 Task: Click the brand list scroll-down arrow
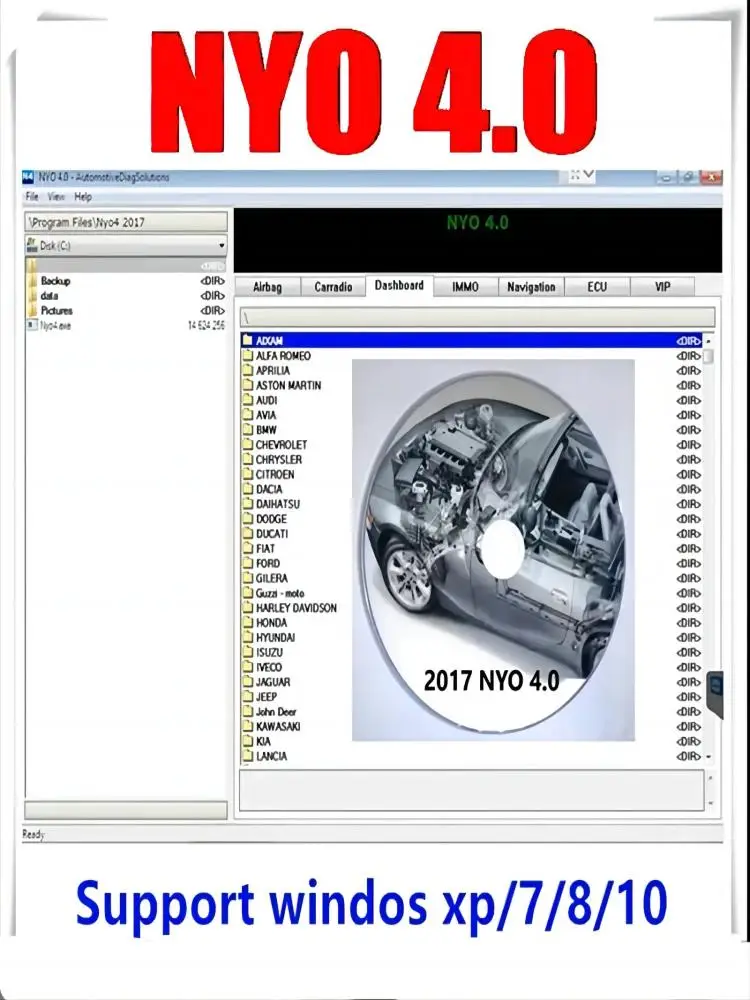(x=709, y=756)
